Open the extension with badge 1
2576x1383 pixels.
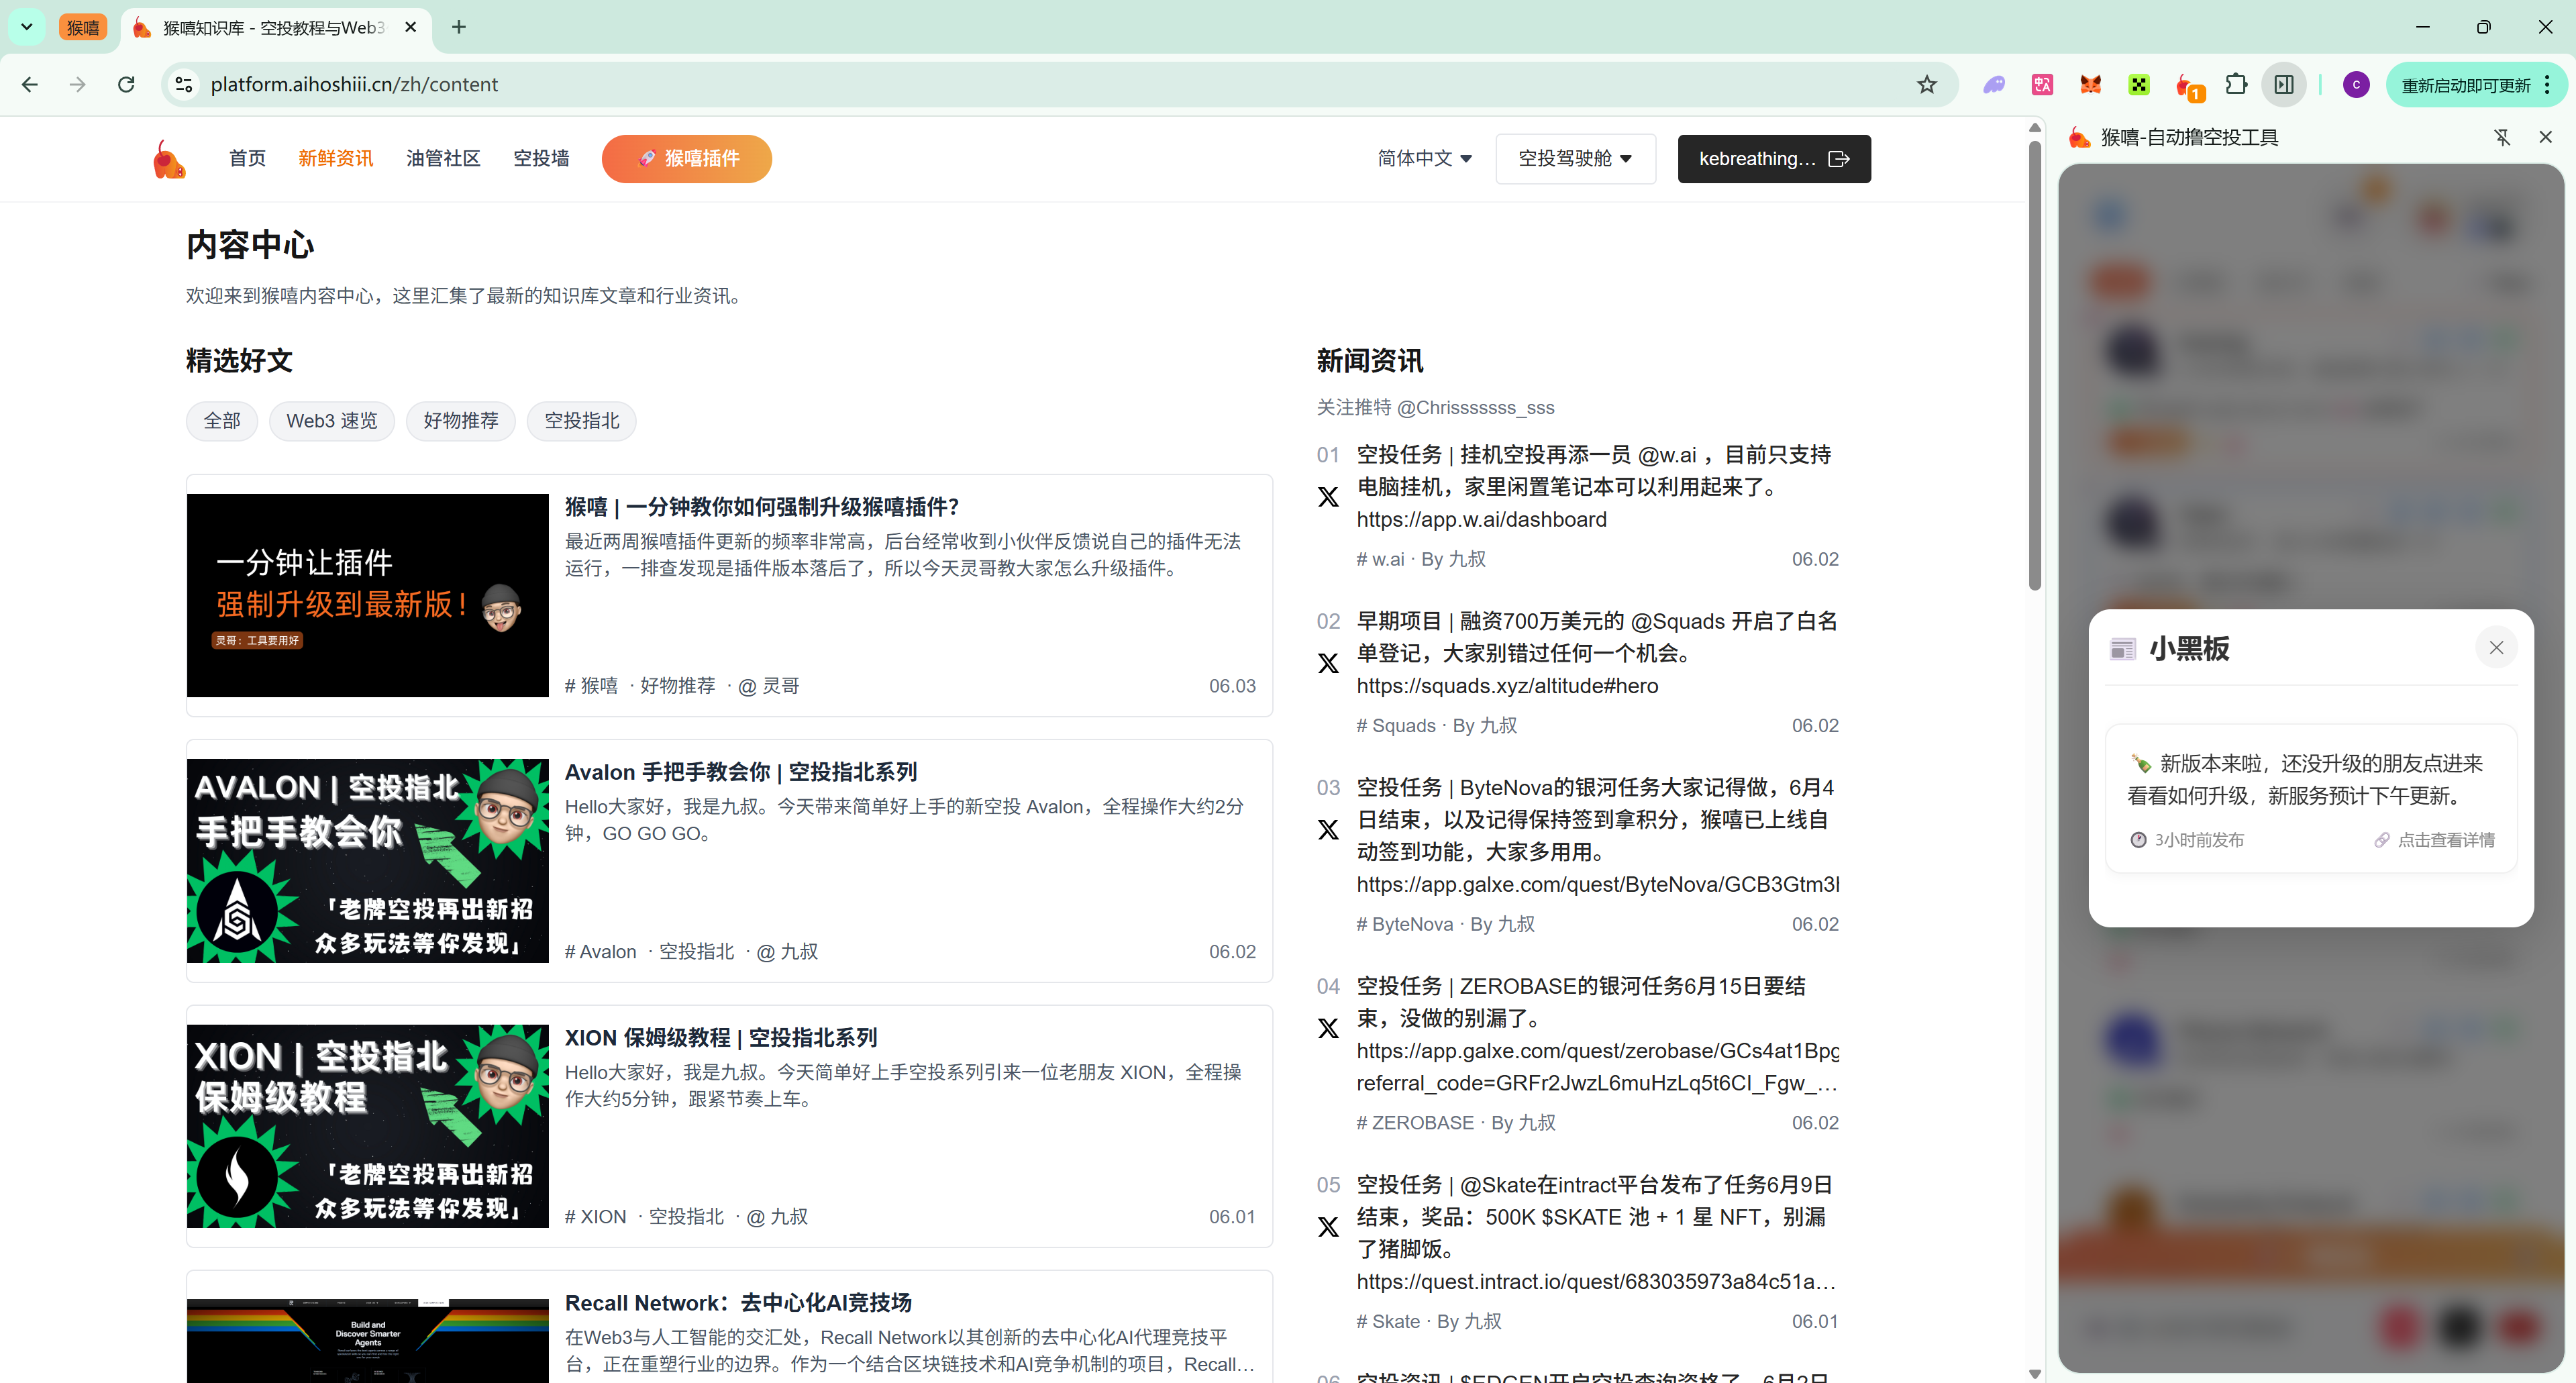pos(2189,87)
